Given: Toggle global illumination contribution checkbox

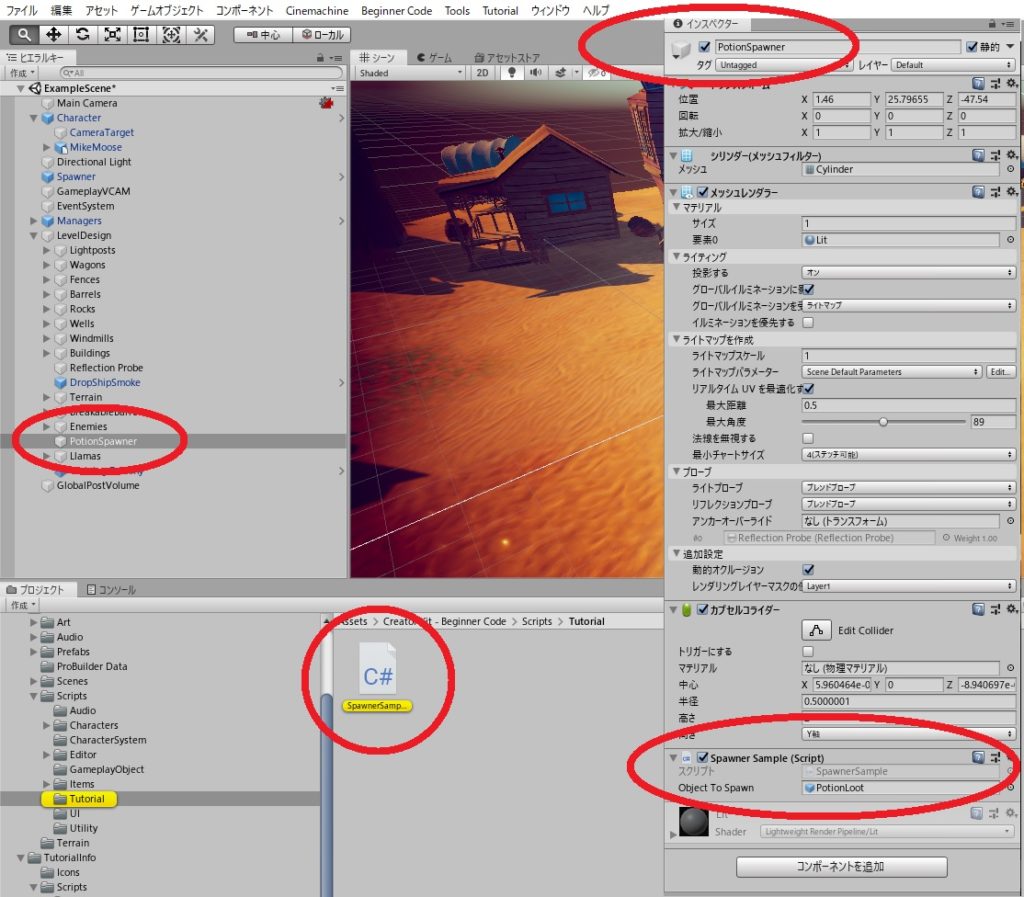Looking at the screenshot, I should 808,289.
